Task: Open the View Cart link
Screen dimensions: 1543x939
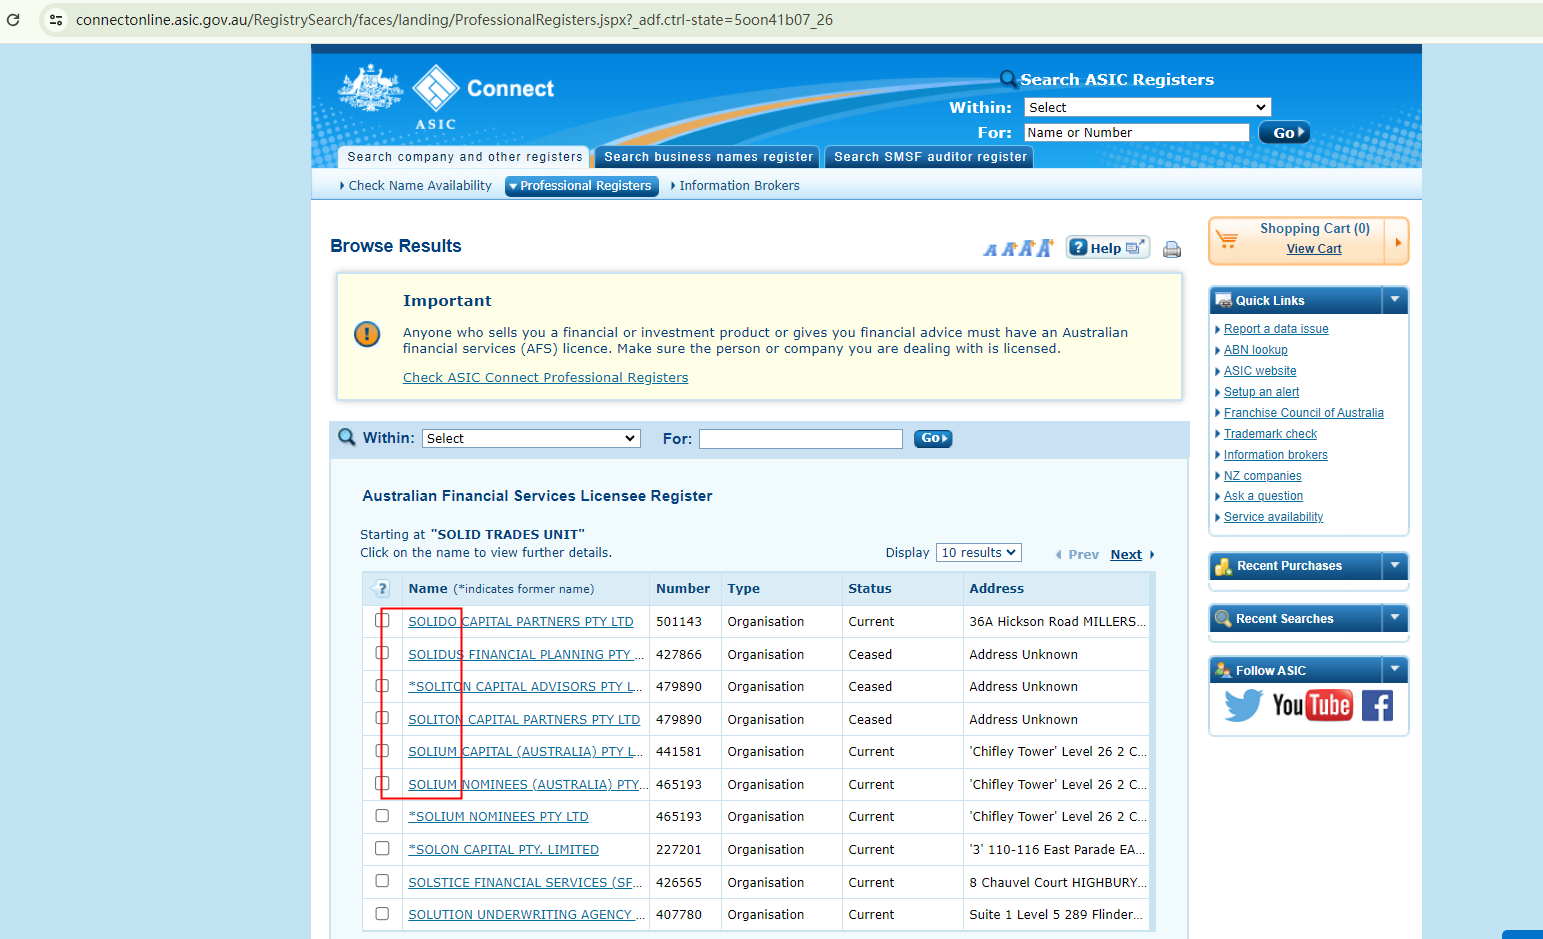Action: tap(1314, 249)
